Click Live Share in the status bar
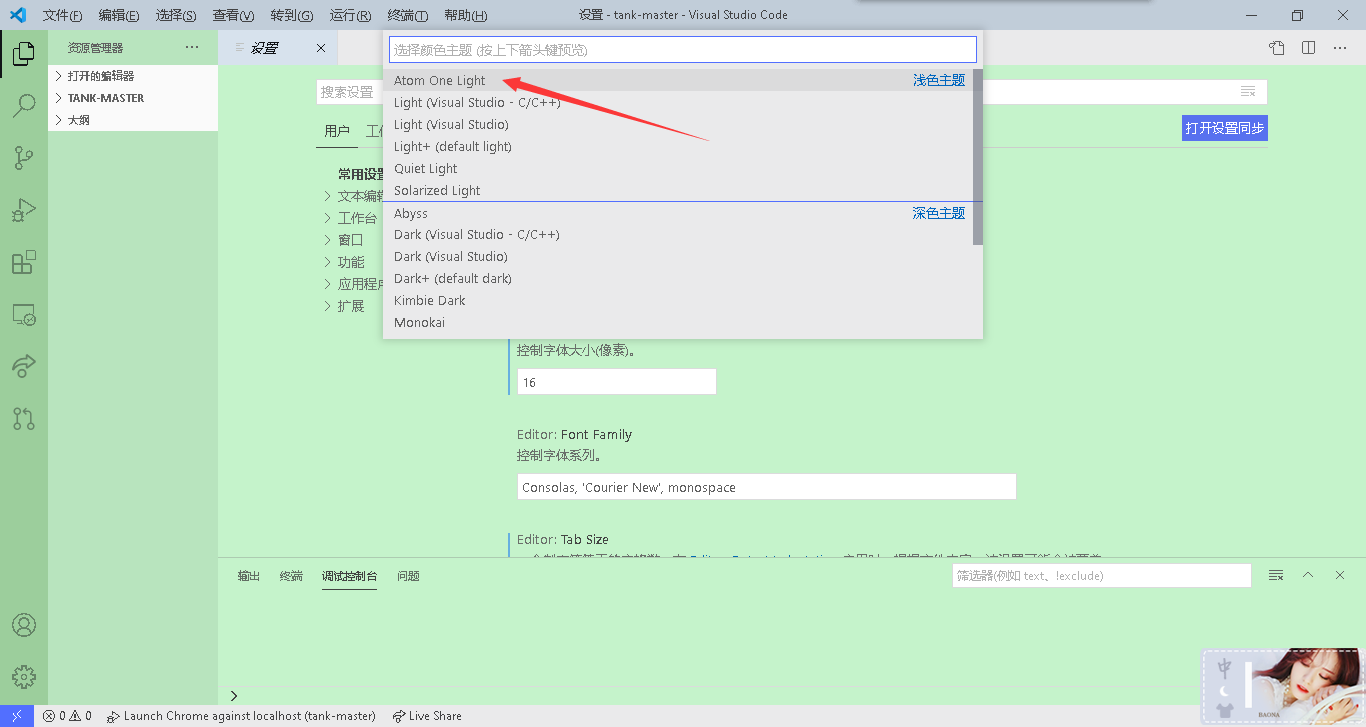The width and height of the screenshot is (1366, 727). [427, 716]
